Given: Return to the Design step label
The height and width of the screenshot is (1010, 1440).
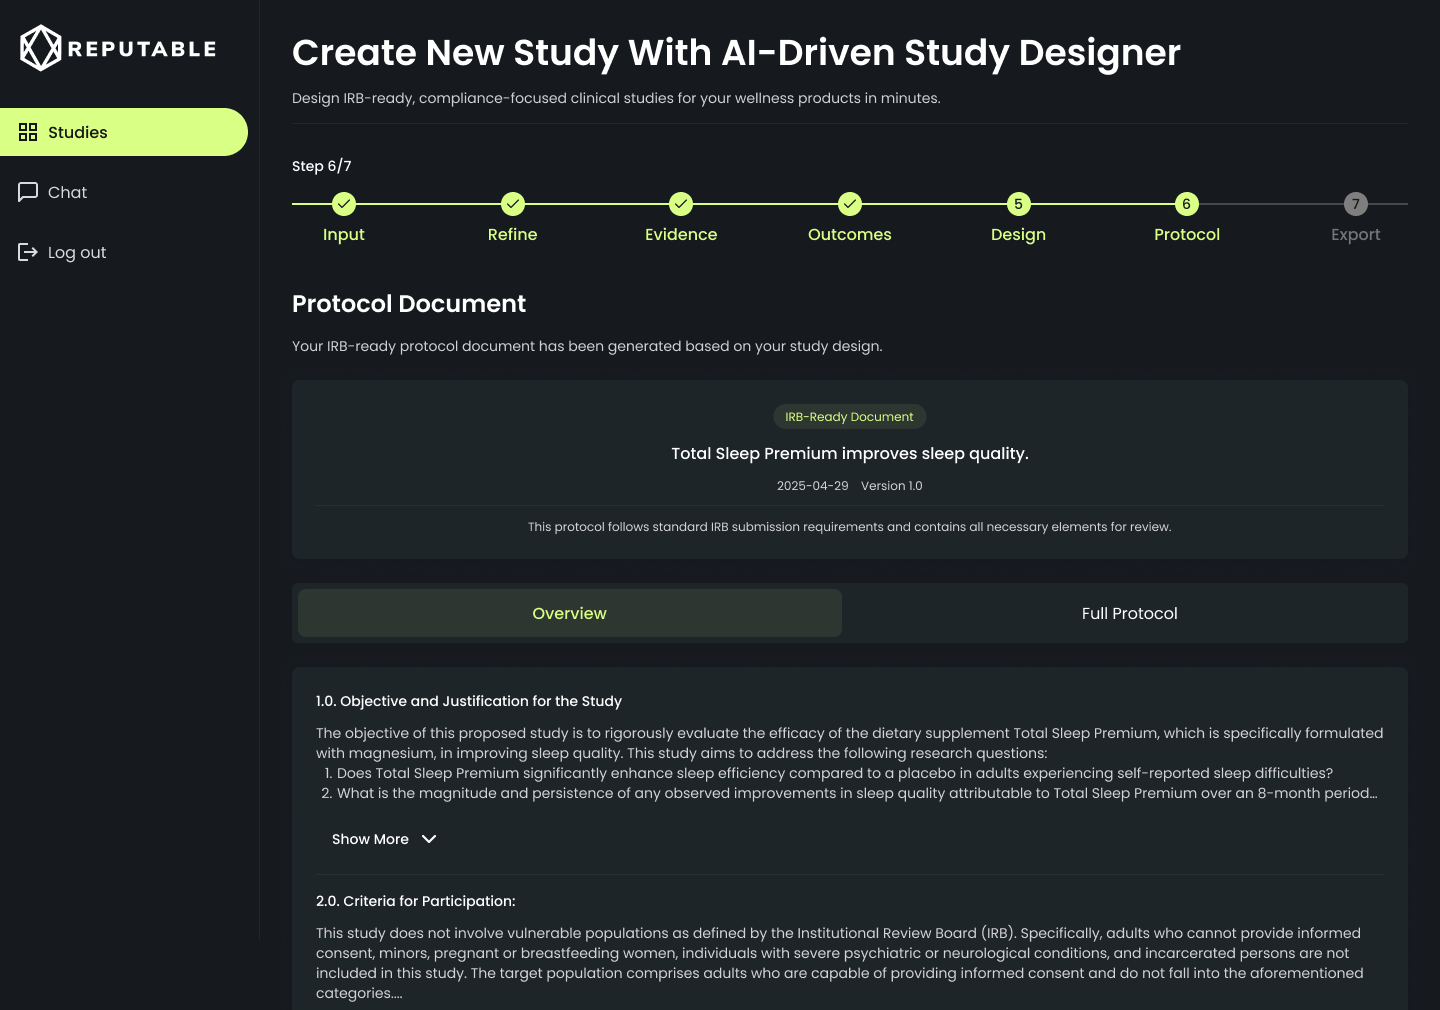Looking at the screenshot, I should [1018, 235].
